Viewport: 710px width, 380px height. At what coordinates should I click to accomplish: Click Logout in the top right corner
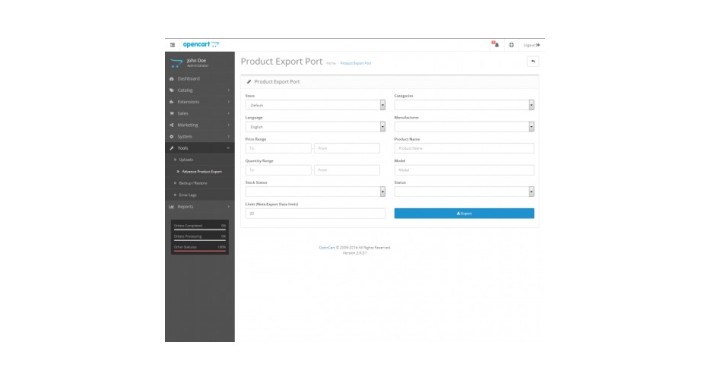point(532,45)
